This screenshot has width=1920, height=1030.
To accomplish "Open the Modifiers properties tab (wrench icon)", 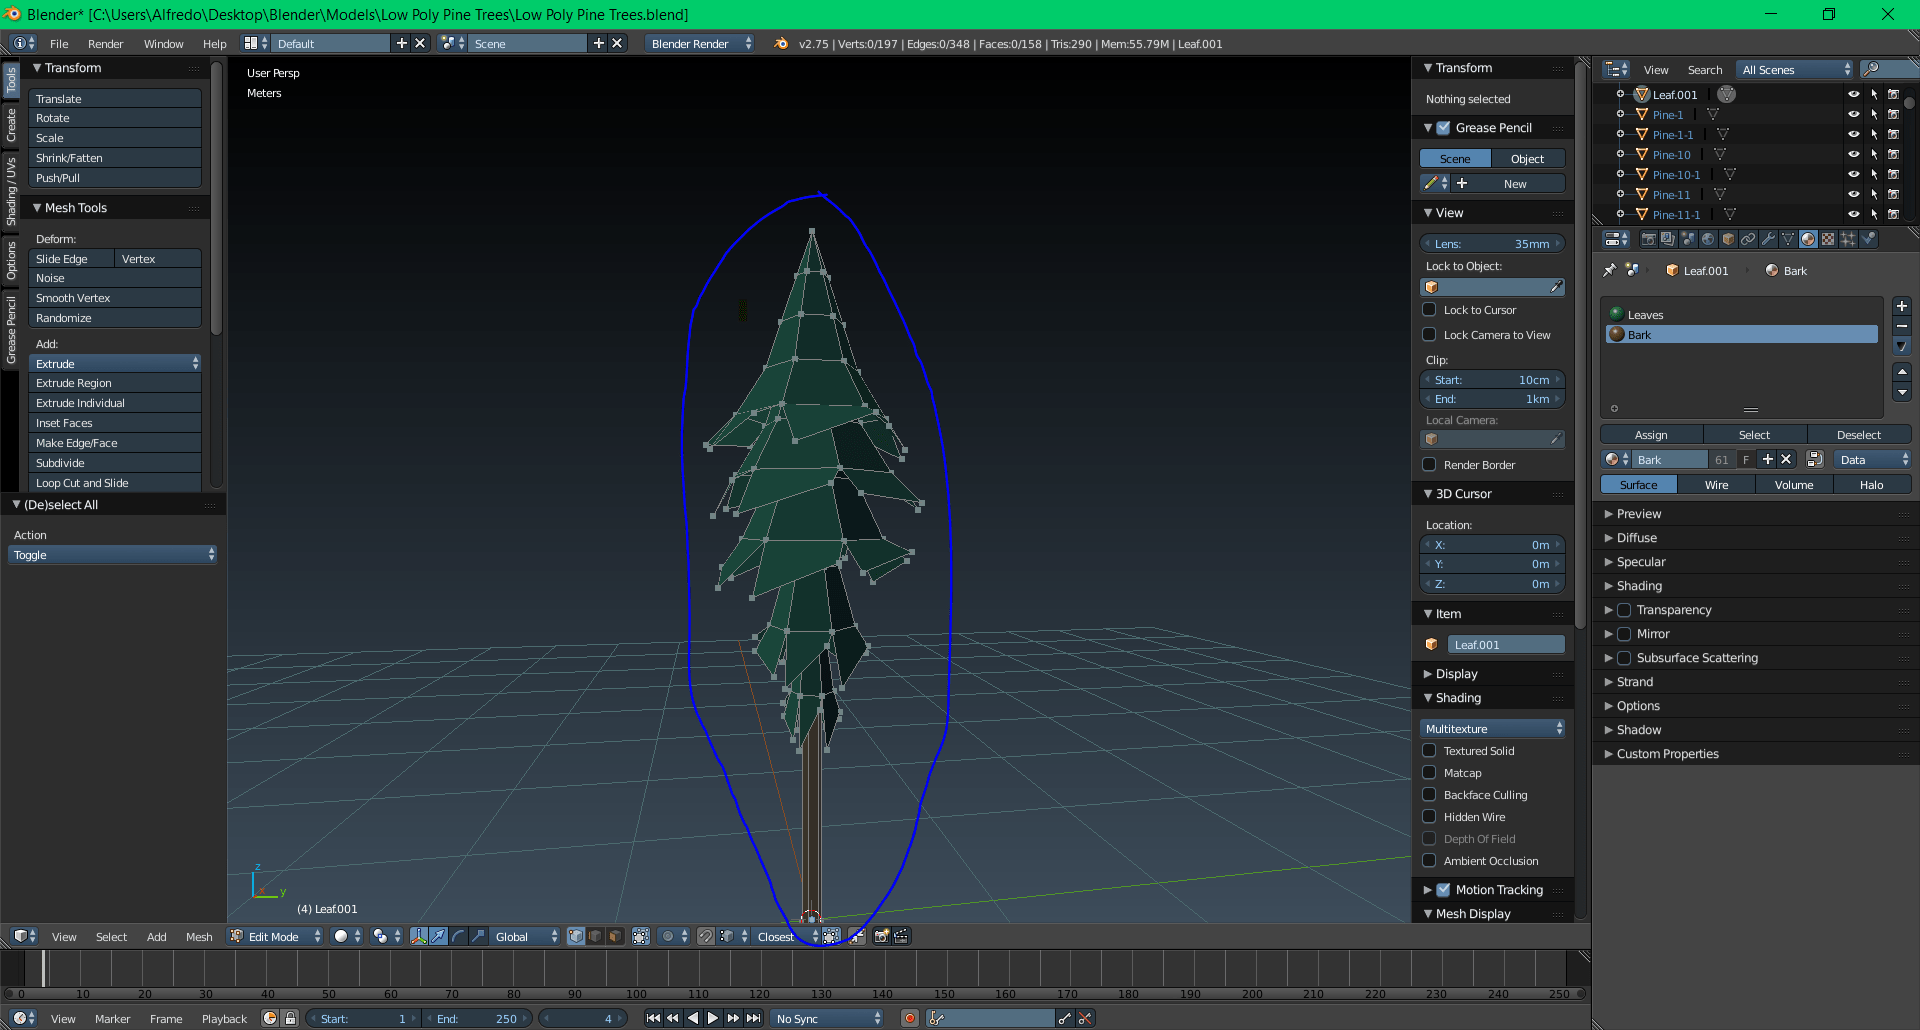I will click(x=1769, y=239).
